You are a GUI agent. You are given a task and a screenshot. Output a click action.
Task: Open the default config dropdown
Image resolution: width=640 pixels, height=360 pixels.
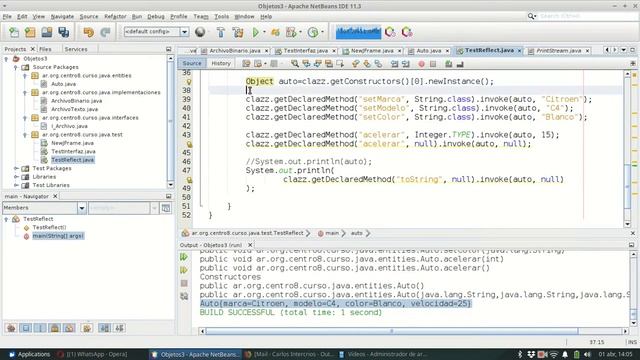(x=184, y=32)
